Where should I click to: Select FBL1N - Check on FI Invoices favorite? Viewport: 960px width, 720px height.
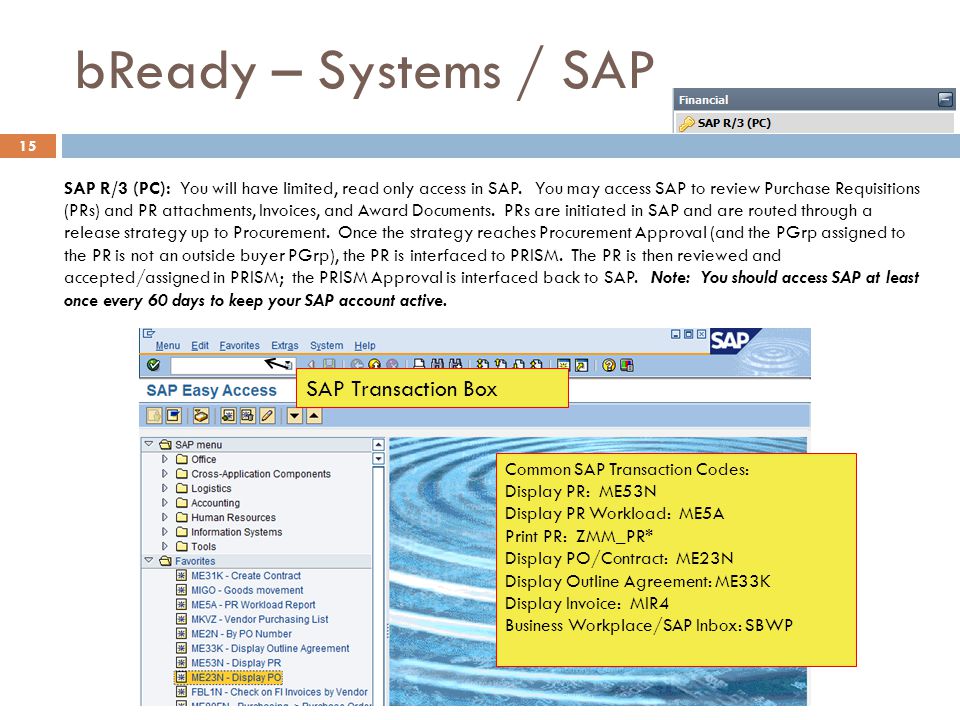pyautogui.click(x=279, y=692)
